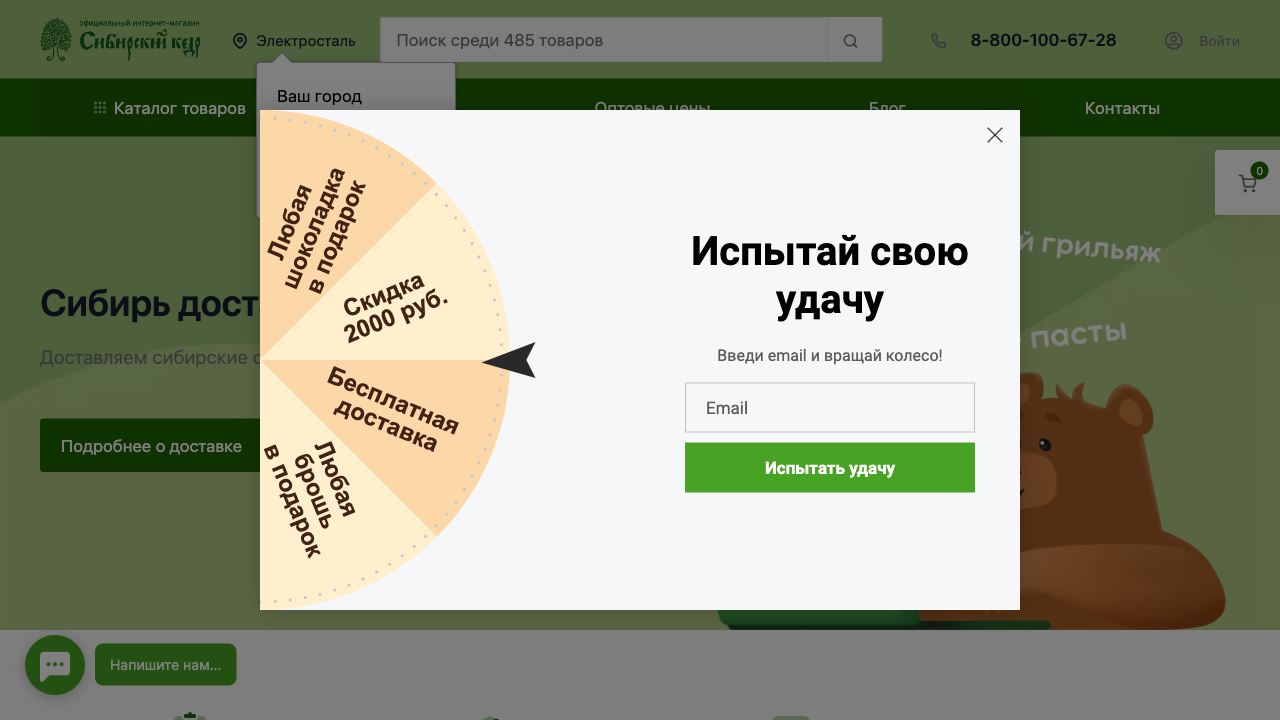
Task: Click the Любая брошь в подарок segment
Action: pos(309,500)
